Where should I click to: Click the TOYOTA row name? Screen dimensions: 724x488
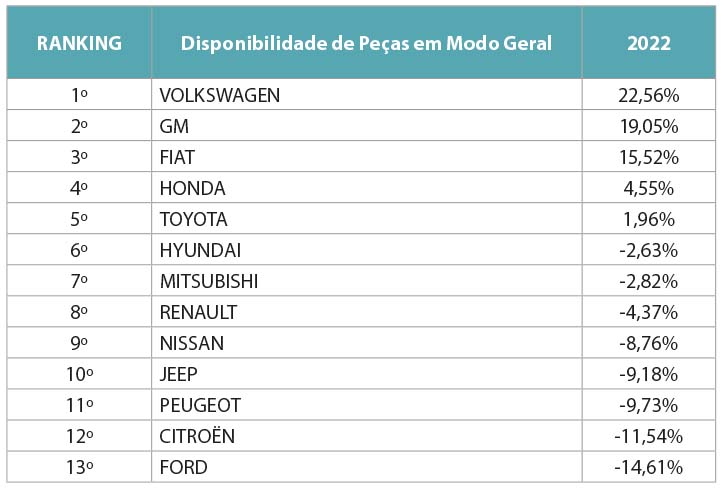click(x=194, y=220)
